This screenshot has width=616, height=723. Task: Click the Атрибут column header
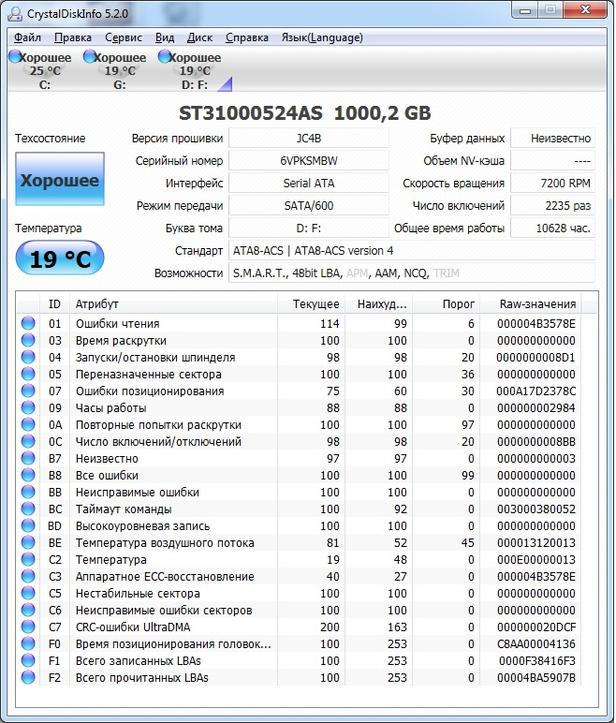tap(173, 304)
